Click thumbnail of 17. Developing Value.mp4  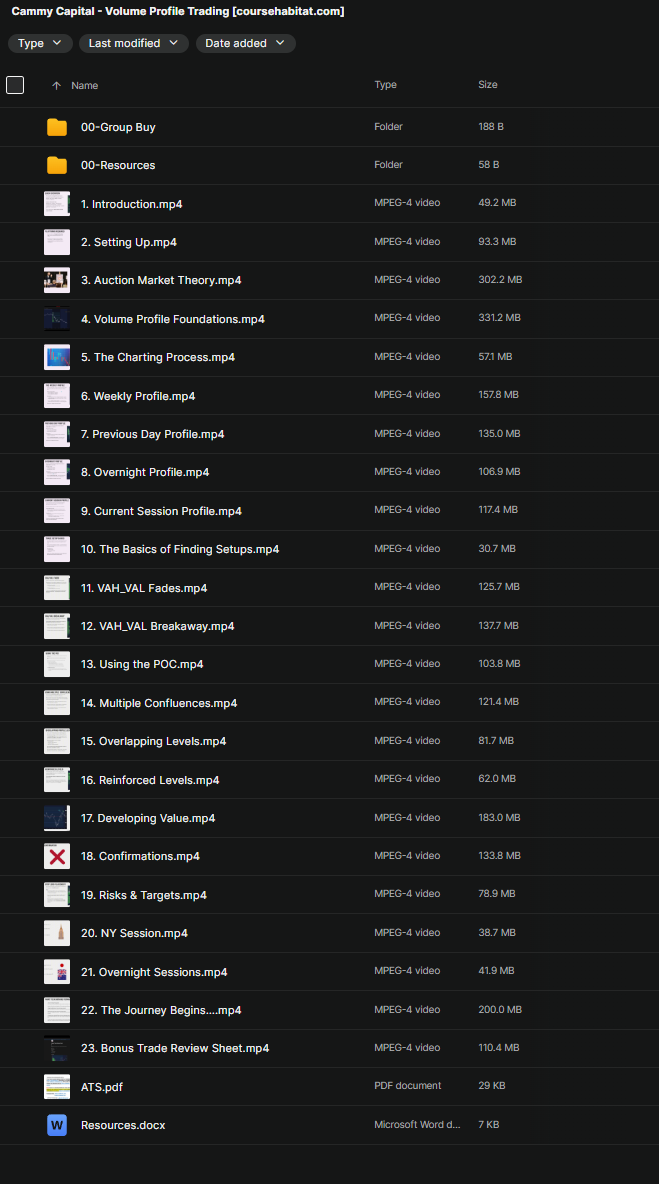[57, 818]
